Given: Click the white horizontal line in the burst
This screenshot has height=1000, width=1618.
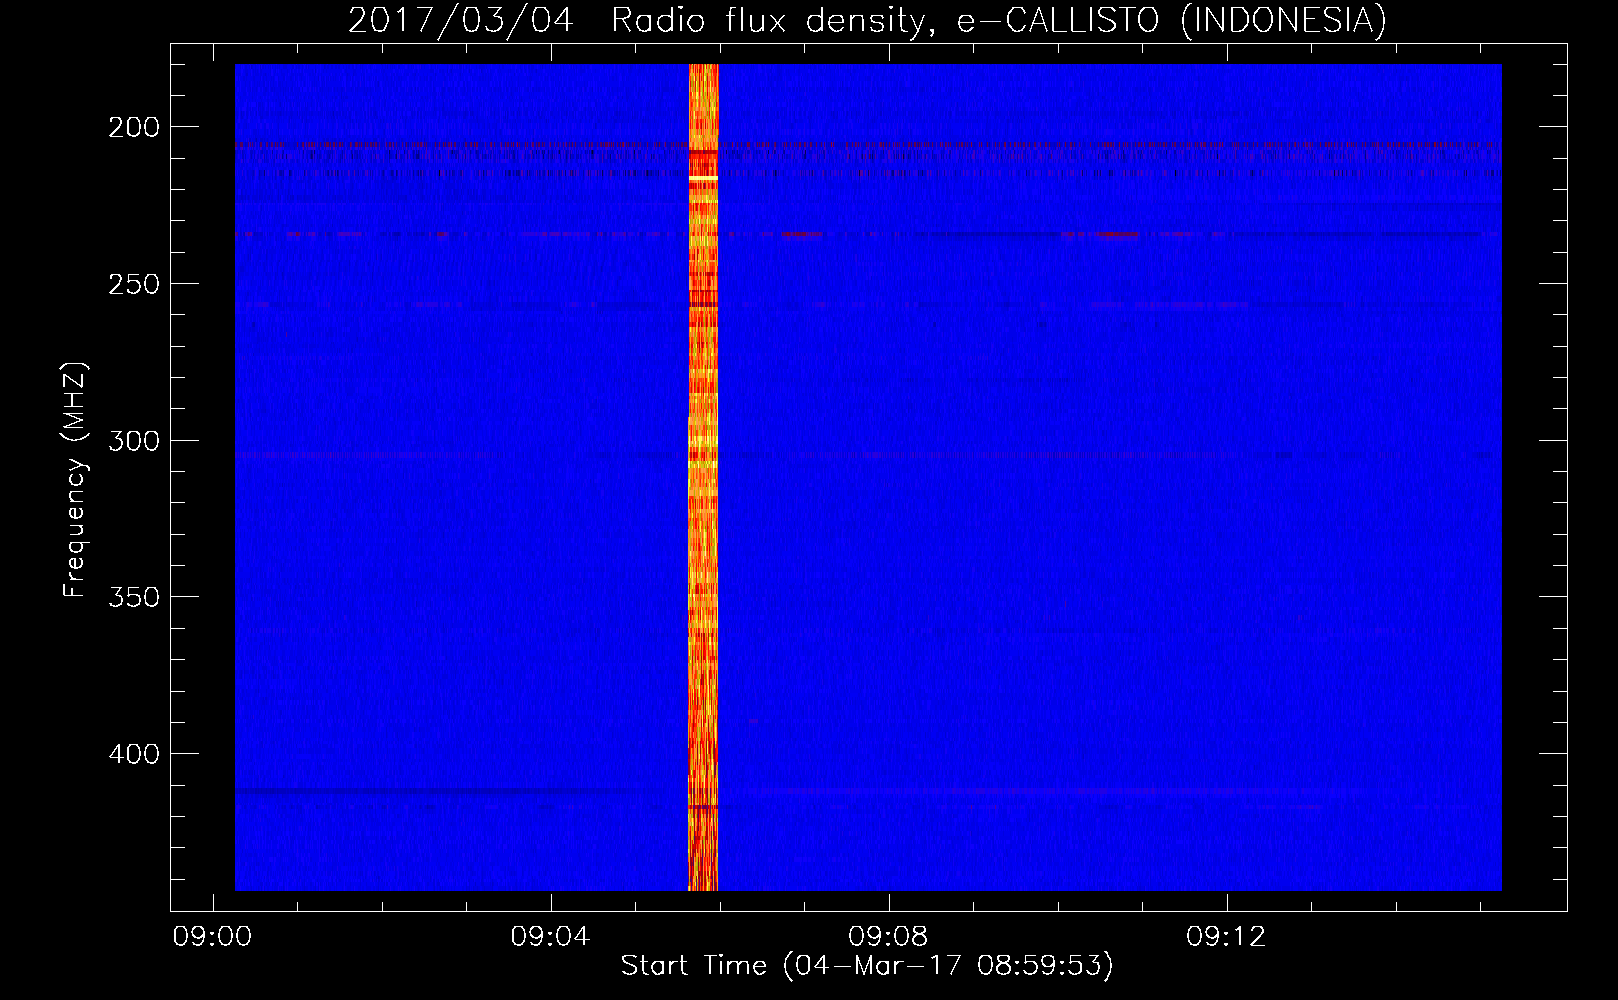Looking at the screenshot, I should click(x=703, y=178).
